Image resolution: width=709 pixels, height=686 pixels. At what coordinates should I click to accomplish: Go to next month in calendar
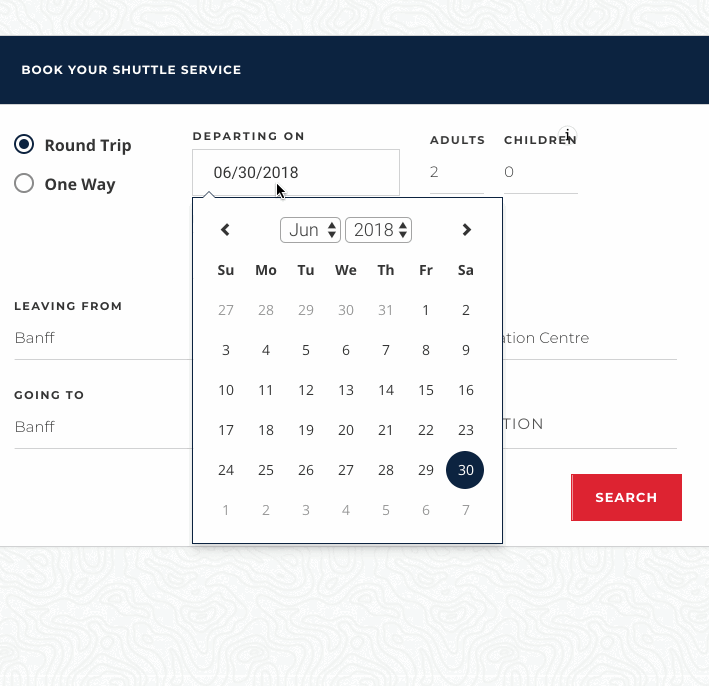[466, 230]
